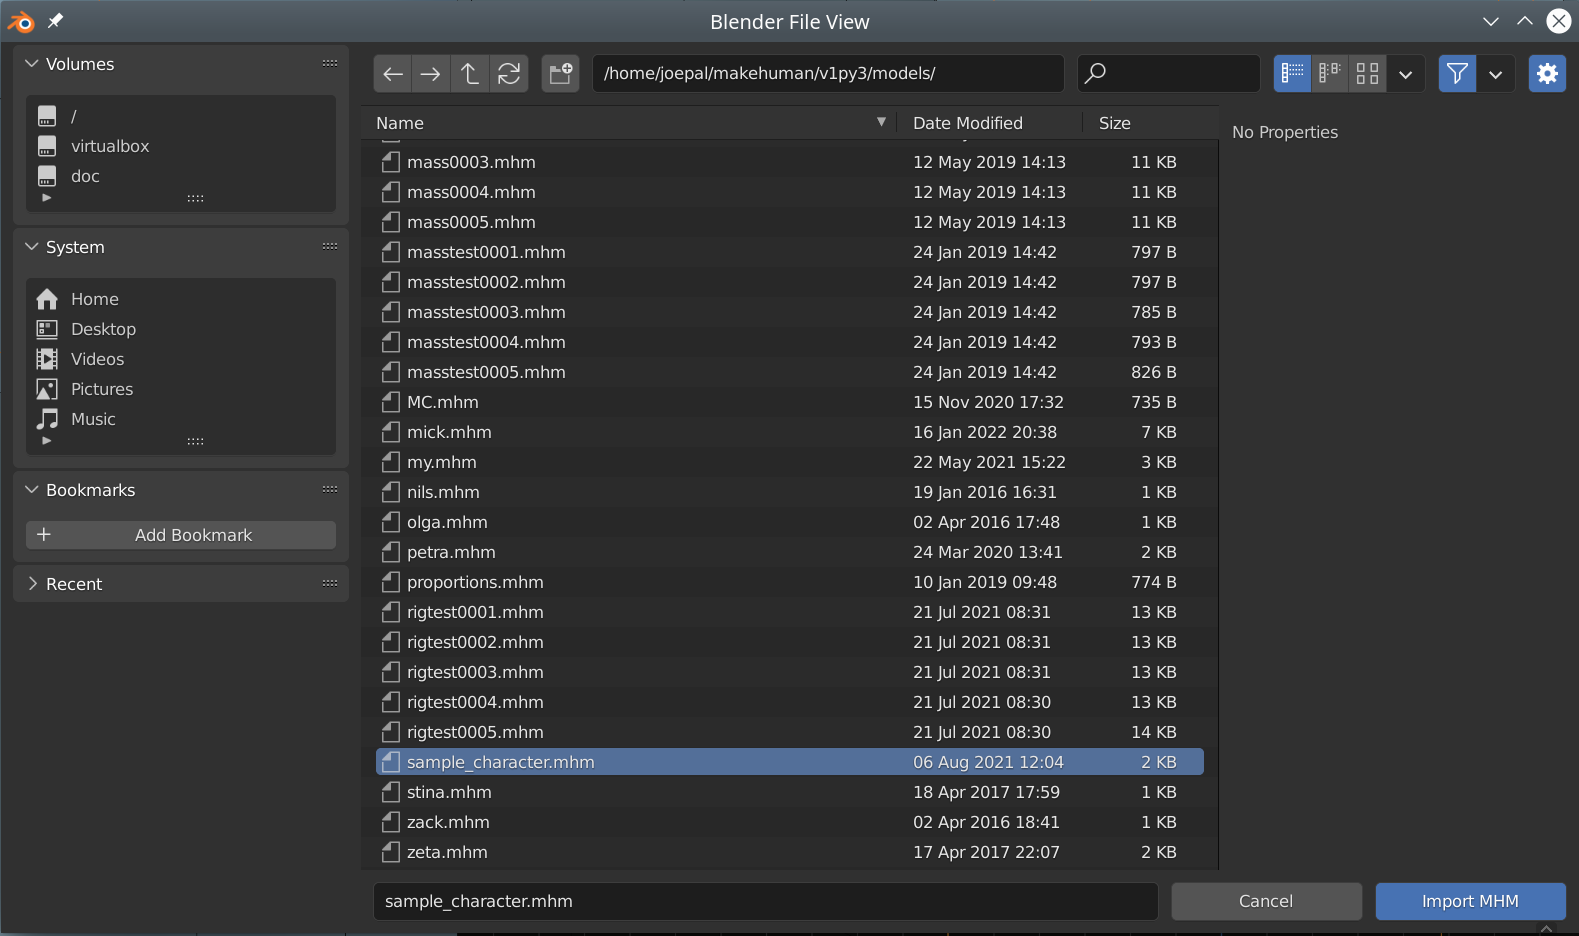
Task: Select my.mhm file
Action: click(x=790, y=462)
